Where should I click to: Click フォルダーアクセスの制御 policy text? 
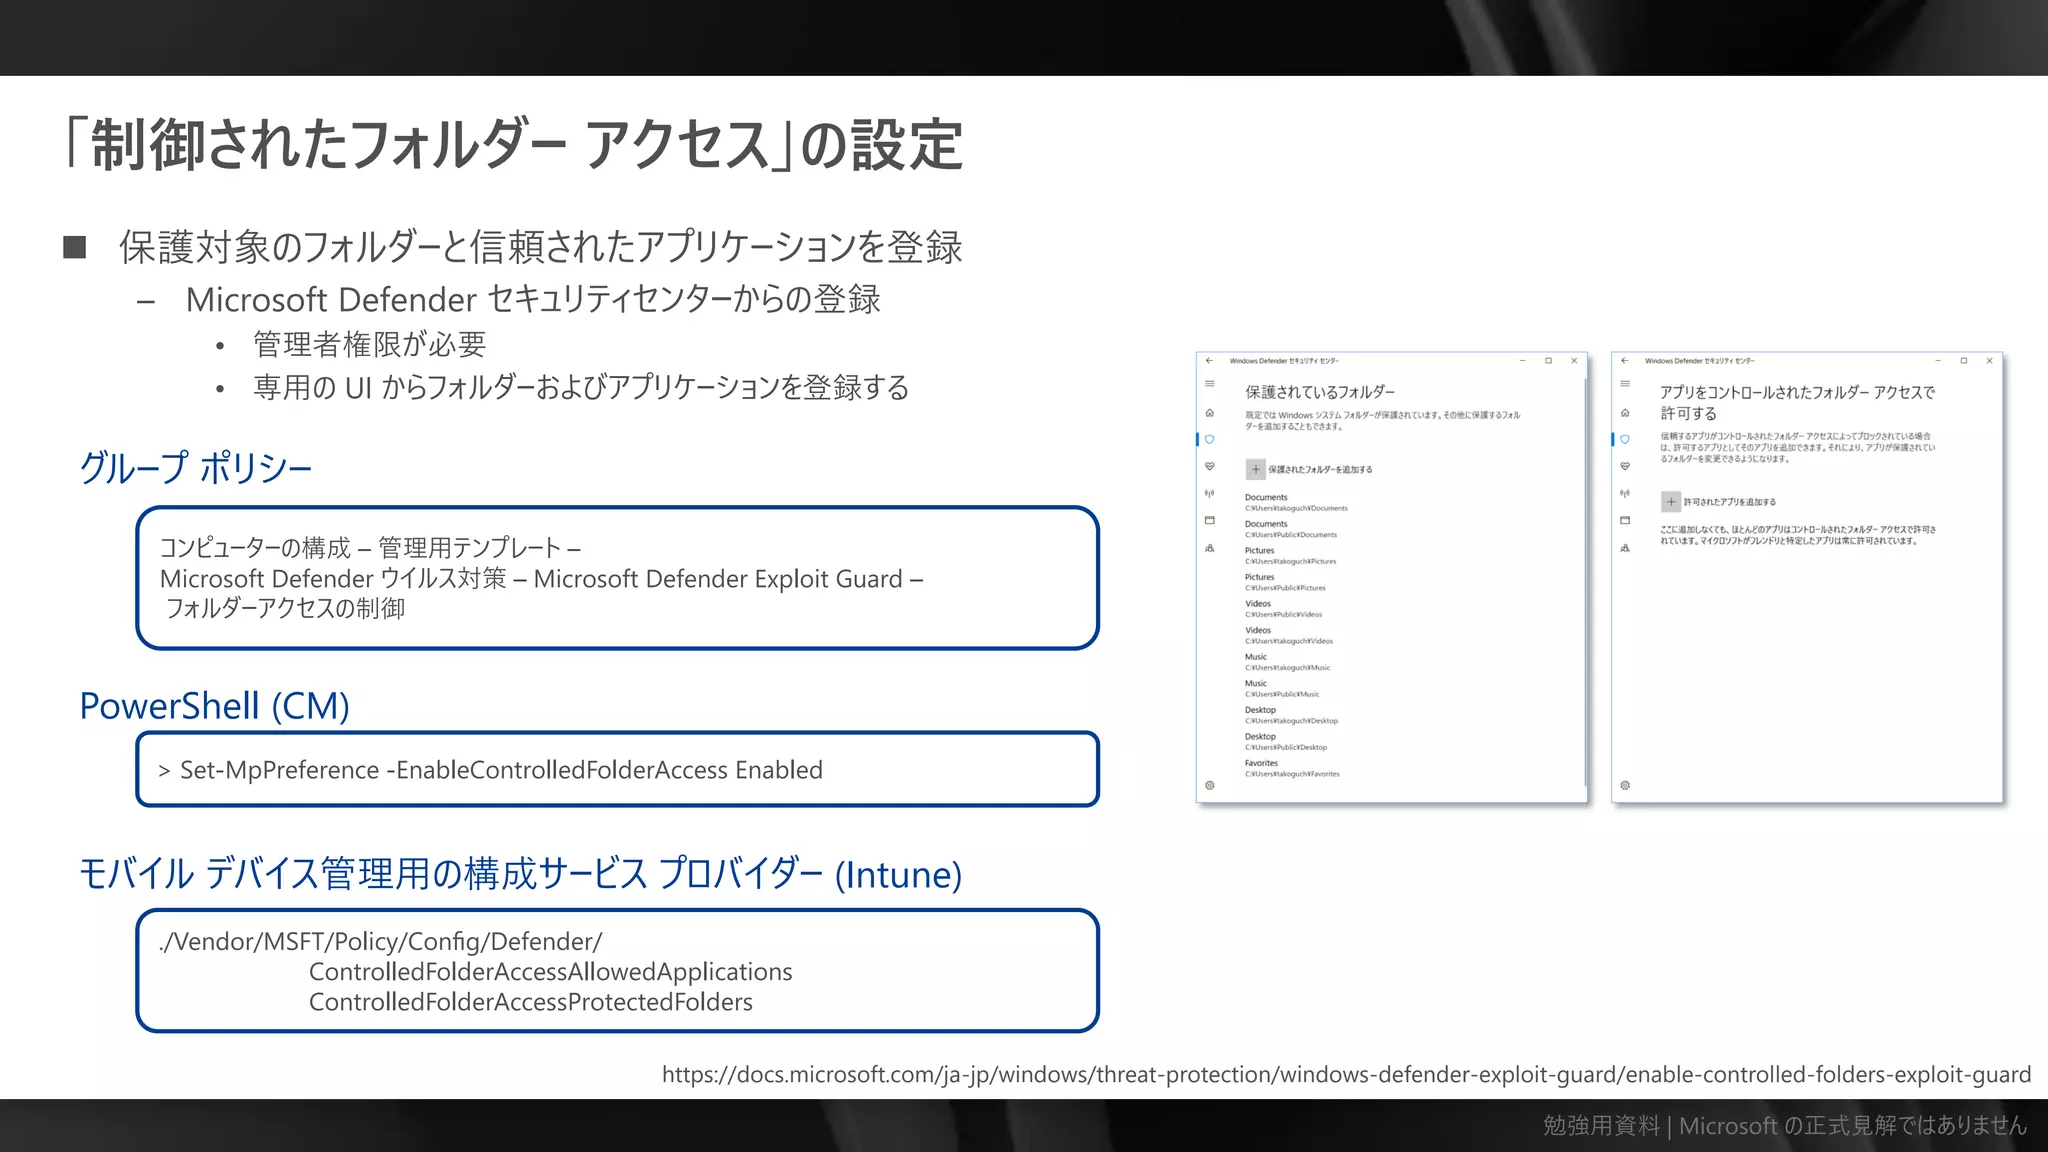[285, 608]
